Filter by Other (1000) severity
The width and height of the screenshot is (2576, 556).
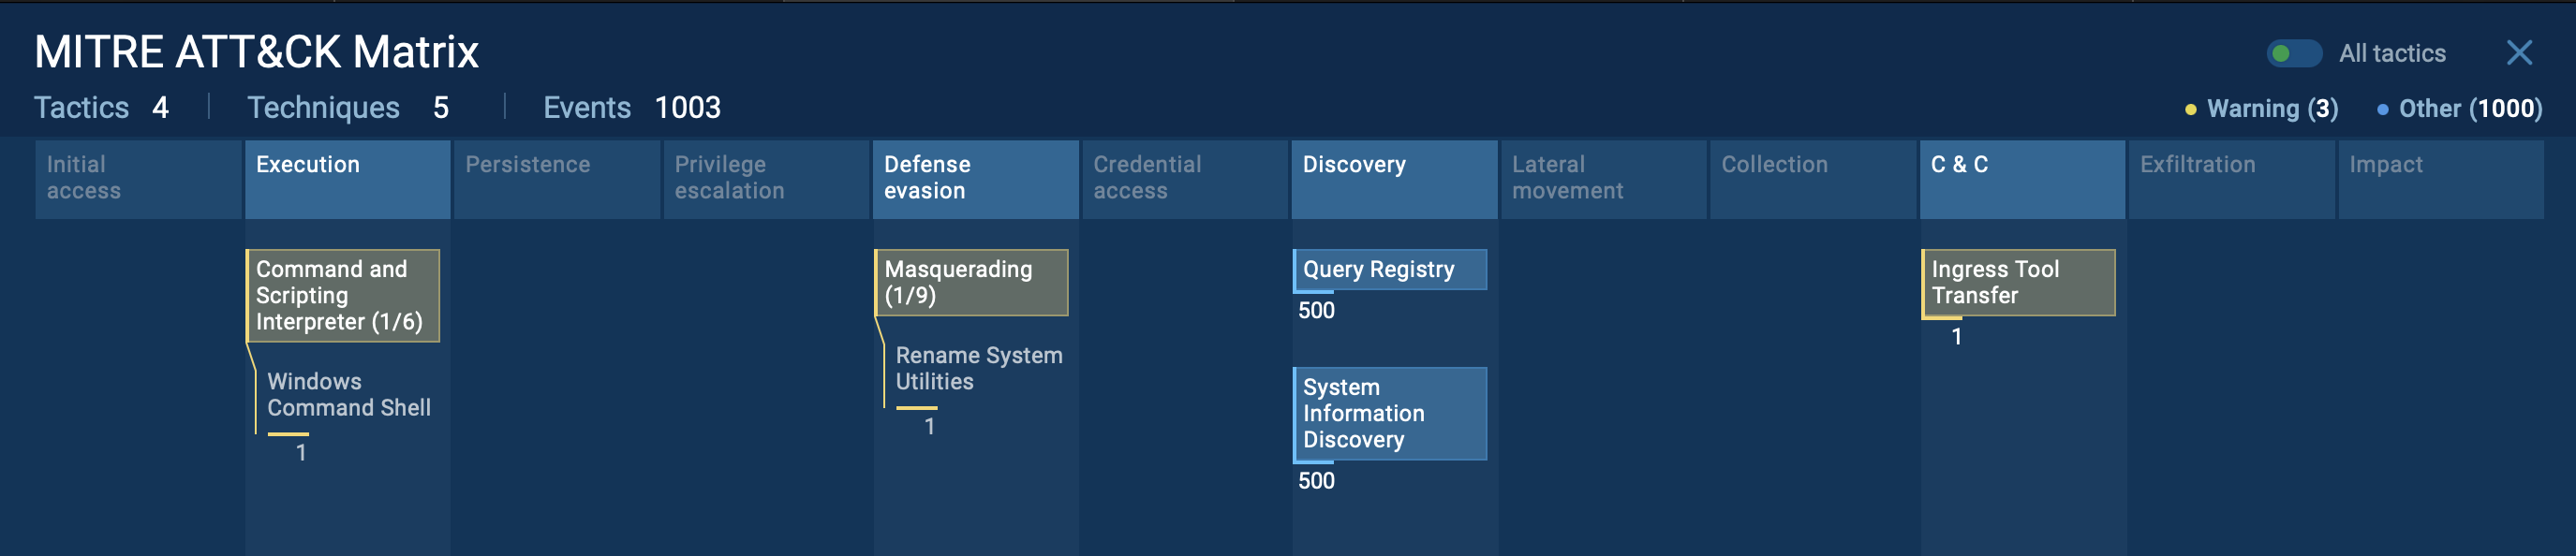click(x=2469, y=109)
